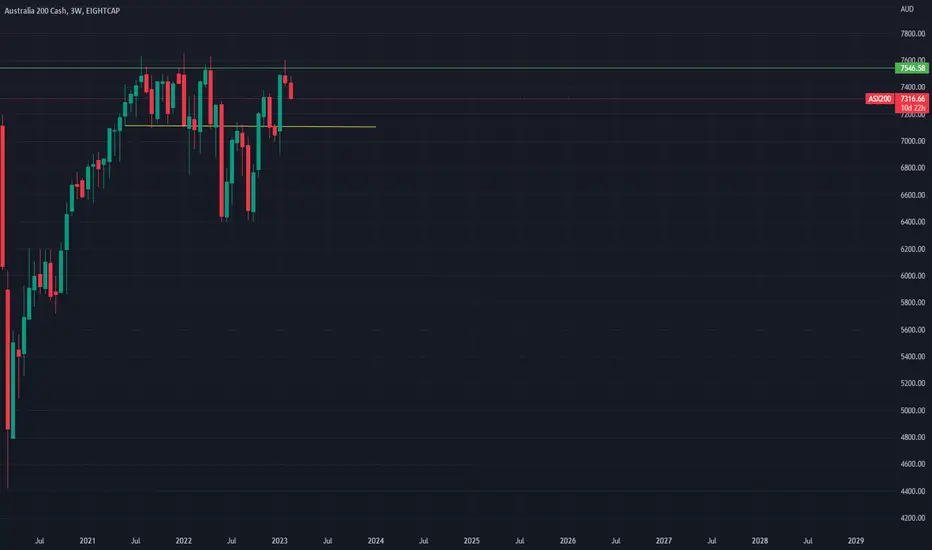Screen dimensions: 932x550
Task: Click the 2022 label on time axis
Action: (184, 540)
